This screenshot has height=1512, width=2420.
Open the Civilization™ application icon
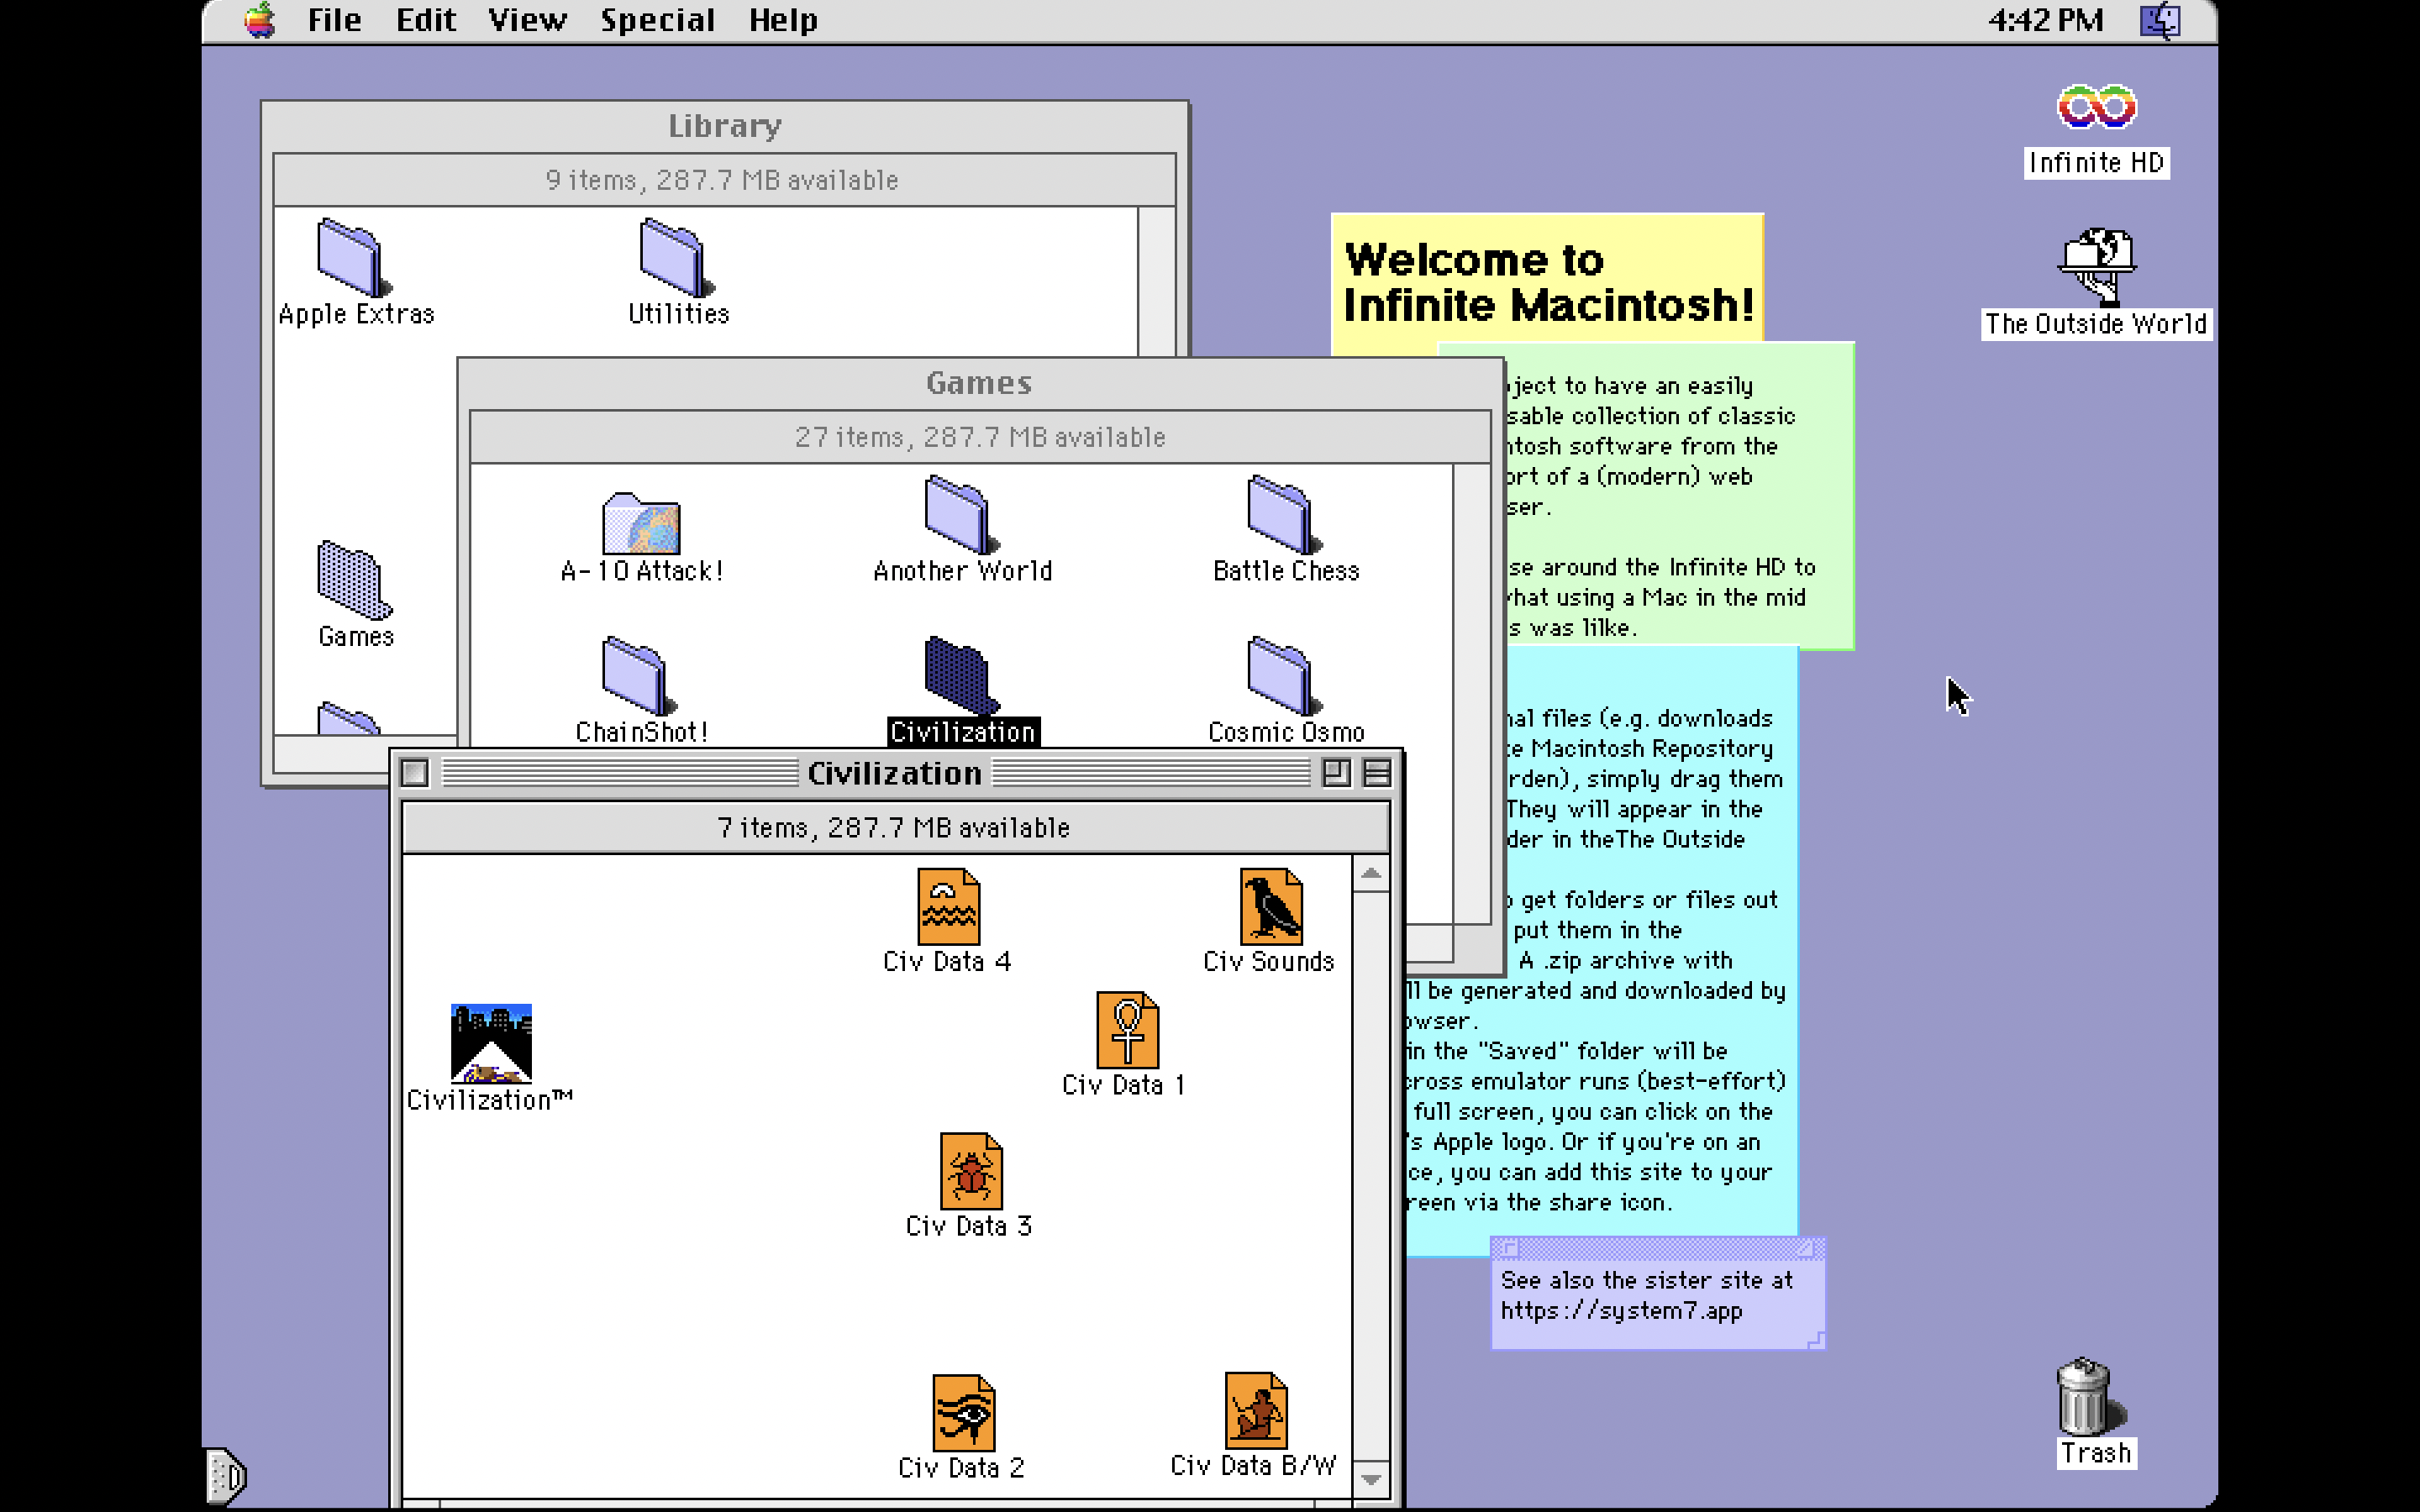[491, 1043]
